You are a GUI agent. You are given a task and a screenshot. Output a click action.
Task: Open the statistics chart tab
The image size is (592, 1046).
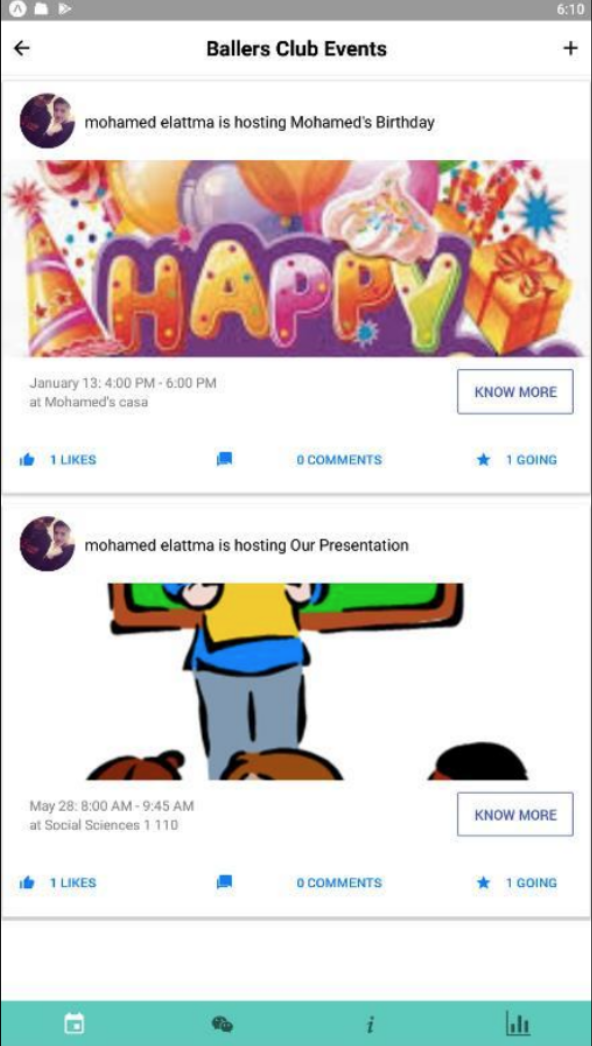pyautogui.click(x=518, y=1023)
